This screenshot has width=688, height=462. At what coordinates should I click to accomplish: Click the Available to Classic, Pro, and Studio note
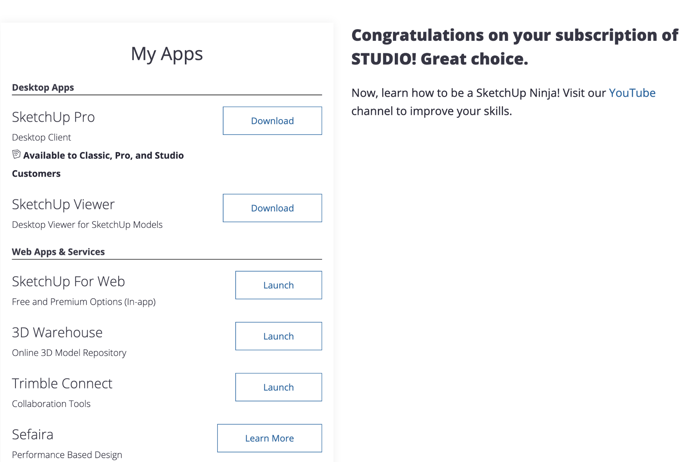point(98,164)
